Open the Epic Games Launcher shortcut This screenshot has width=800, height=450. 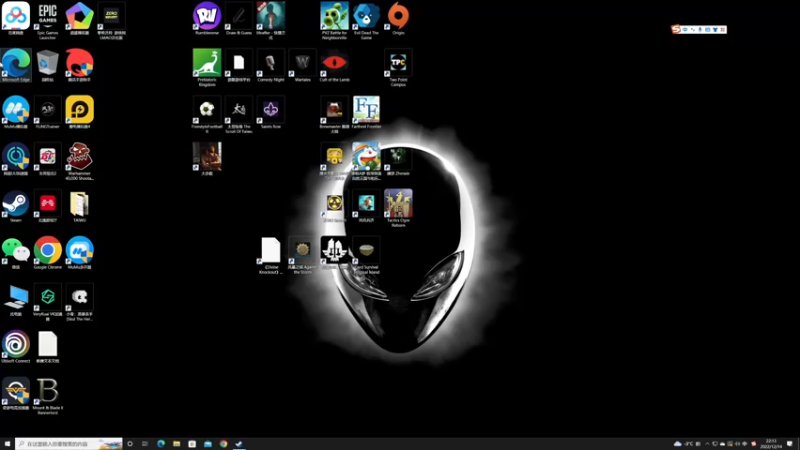[47, 19]
